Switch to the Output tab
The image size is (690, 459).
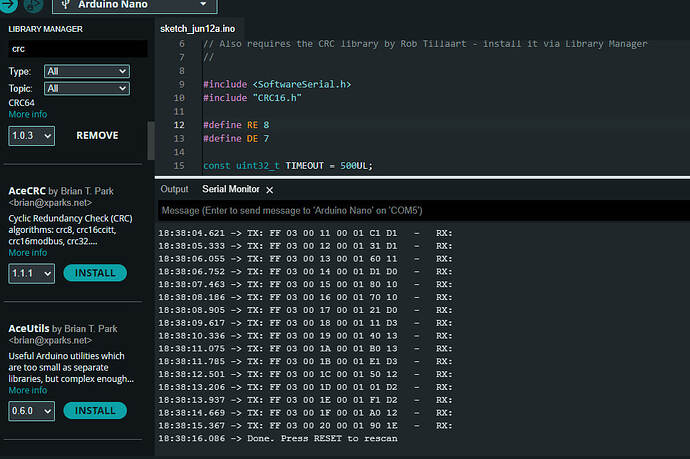pos(174,189)
